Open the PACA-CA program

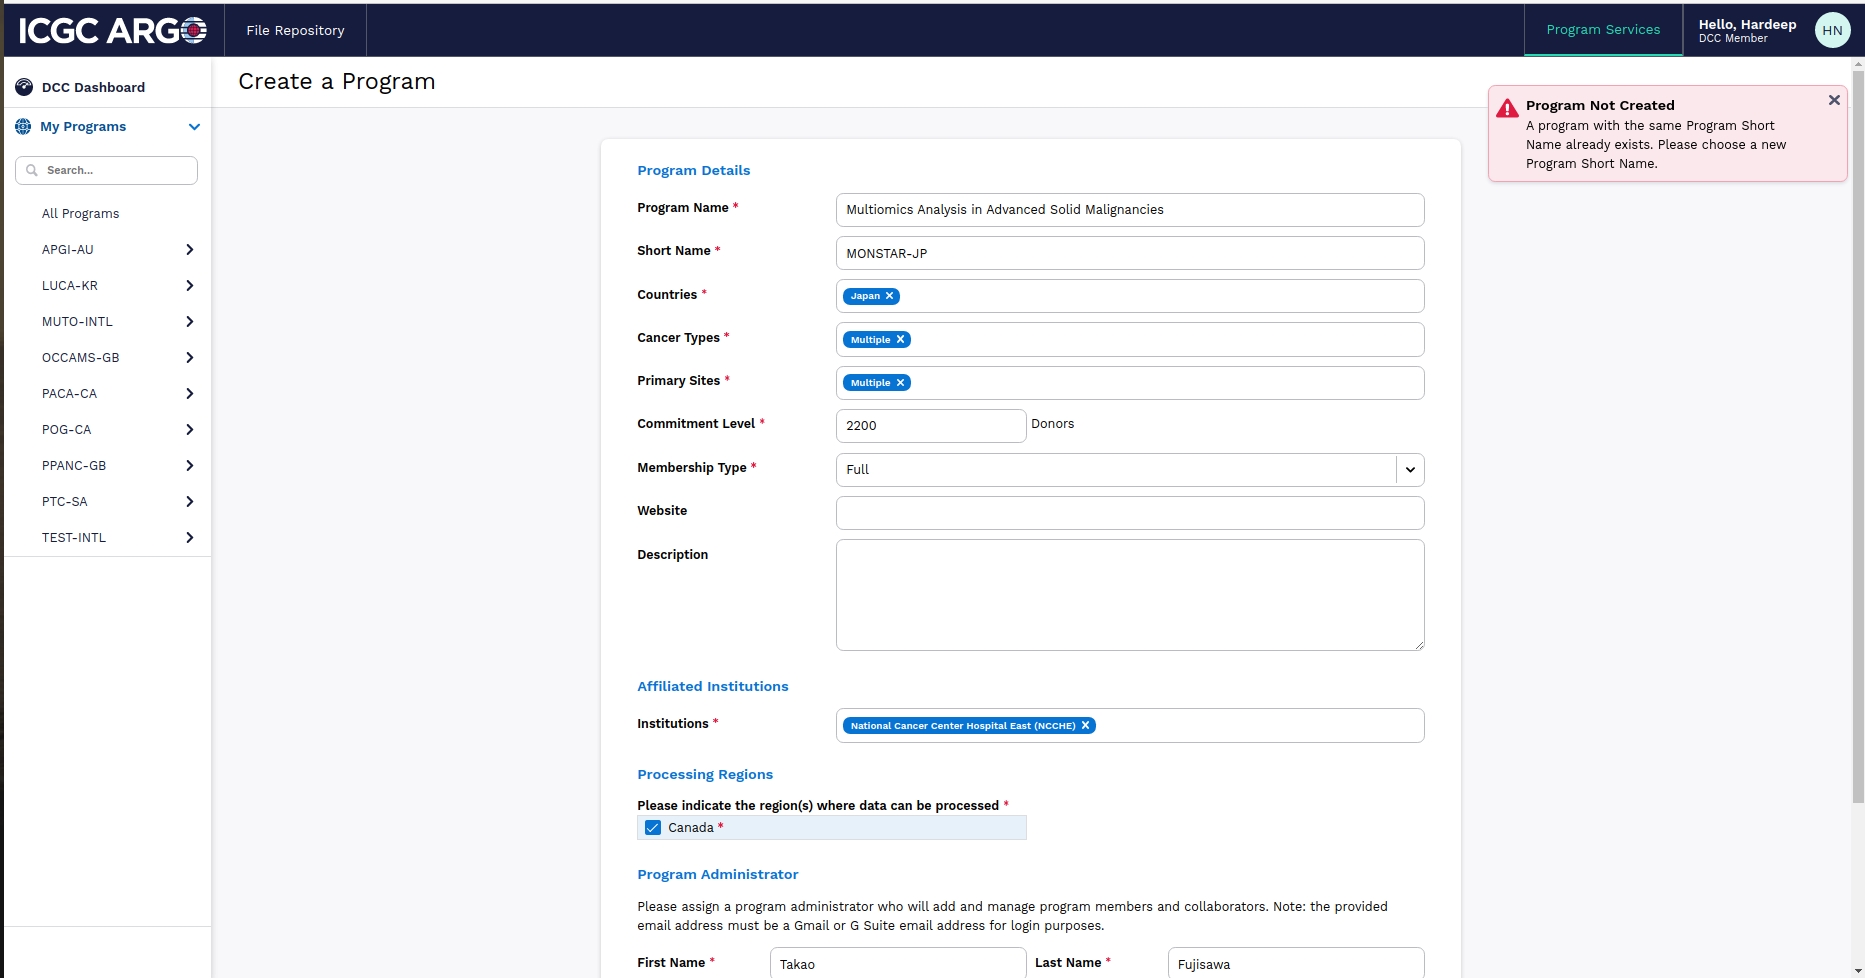pyautogui.click(x=69, y=393)
